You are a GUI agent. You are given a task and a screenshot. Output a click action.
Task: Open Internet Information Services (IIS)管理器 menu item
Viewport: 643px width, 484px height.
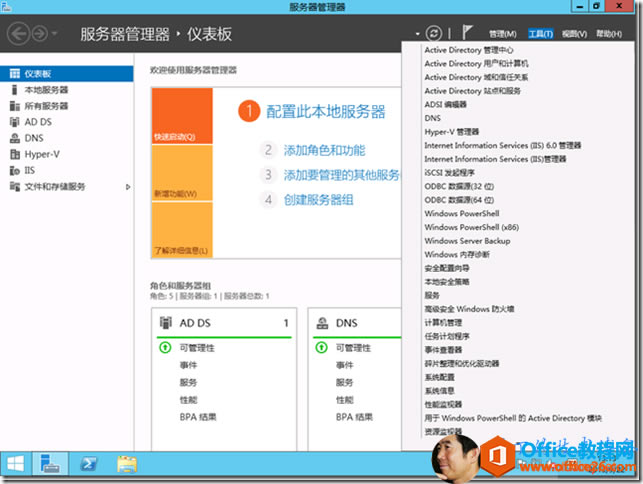point(495,159)
